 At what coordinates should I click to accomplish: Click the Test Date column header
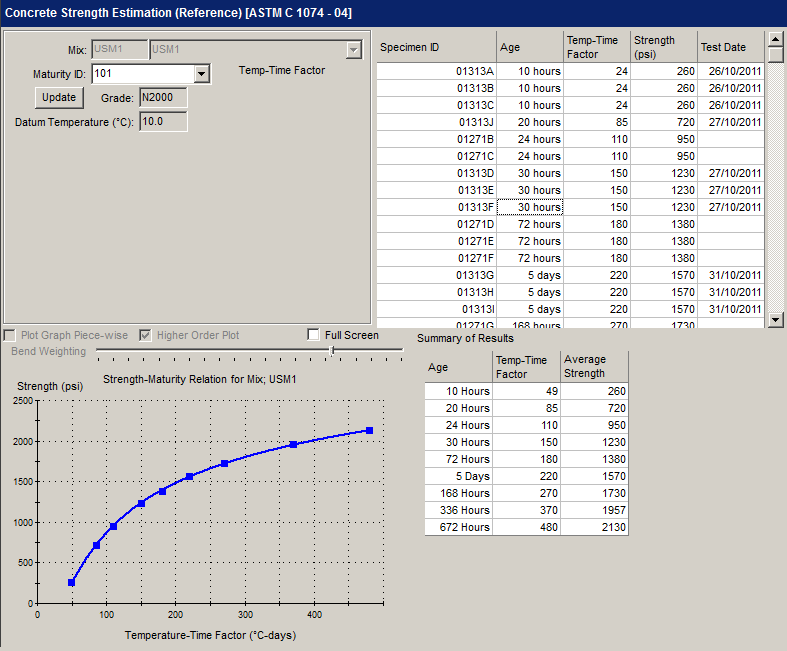[730, 47]
